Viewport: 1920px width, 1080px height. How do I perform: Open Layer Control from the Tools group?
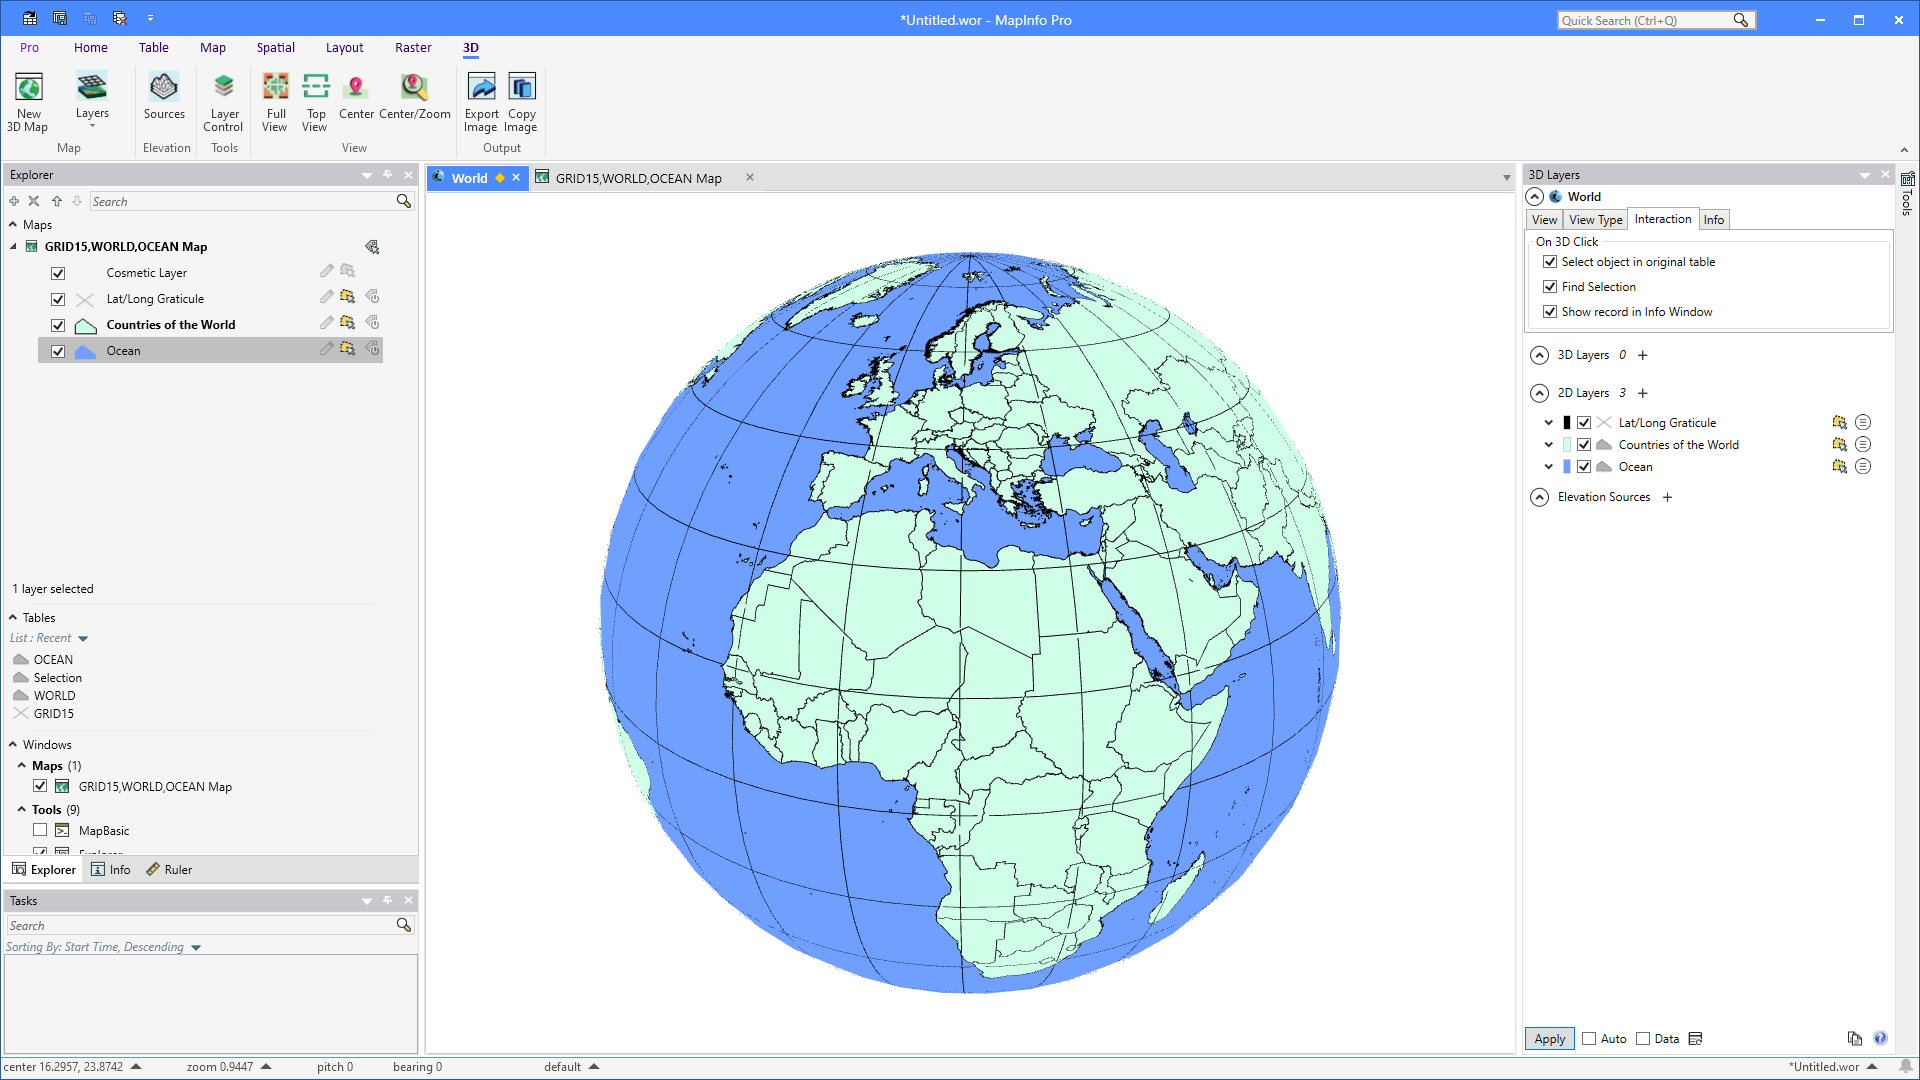click(x=223, y=100)
